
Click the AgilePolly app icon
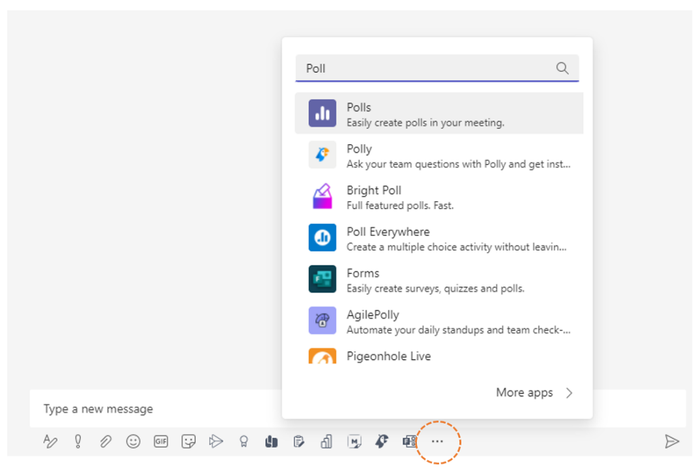pos(322,320)
